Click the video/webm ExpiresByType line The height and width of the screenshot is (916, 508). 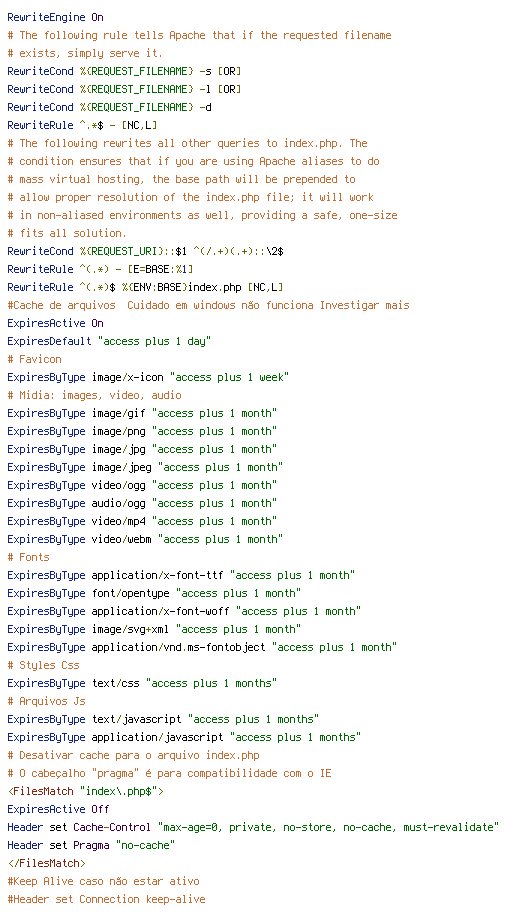[x=145, y=539]
